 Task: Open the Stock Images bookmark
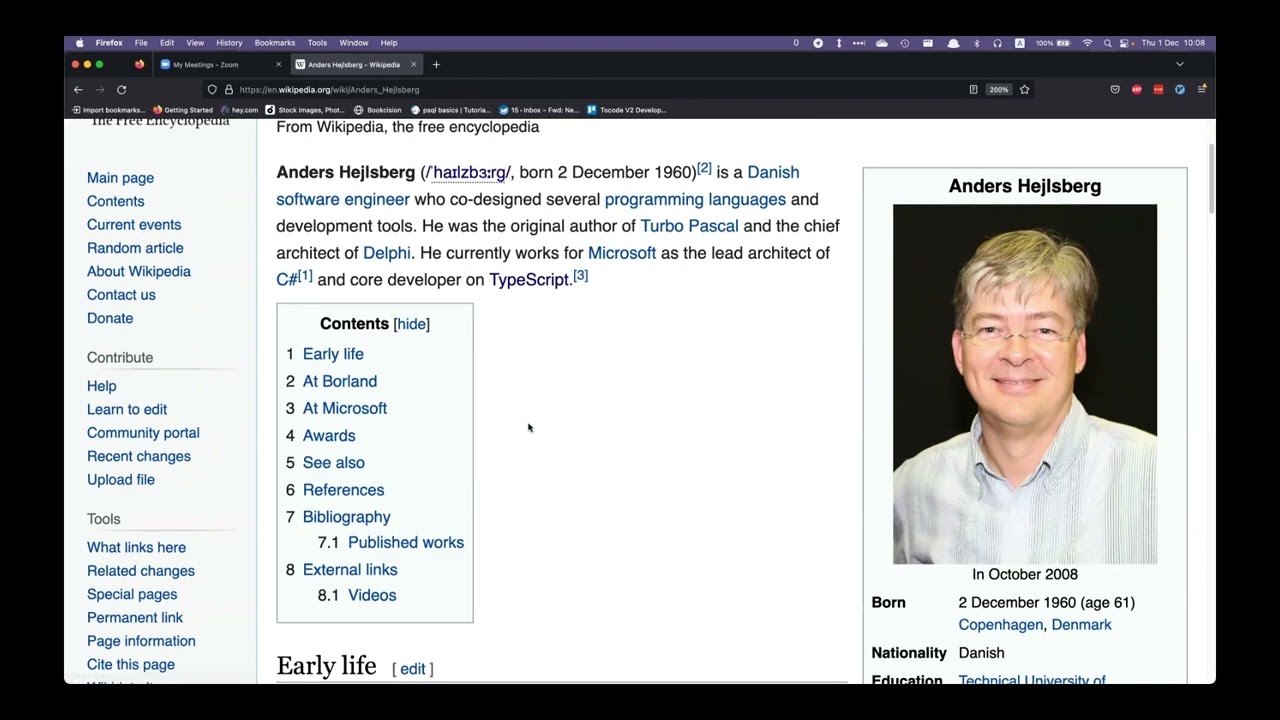coord(305,110)
